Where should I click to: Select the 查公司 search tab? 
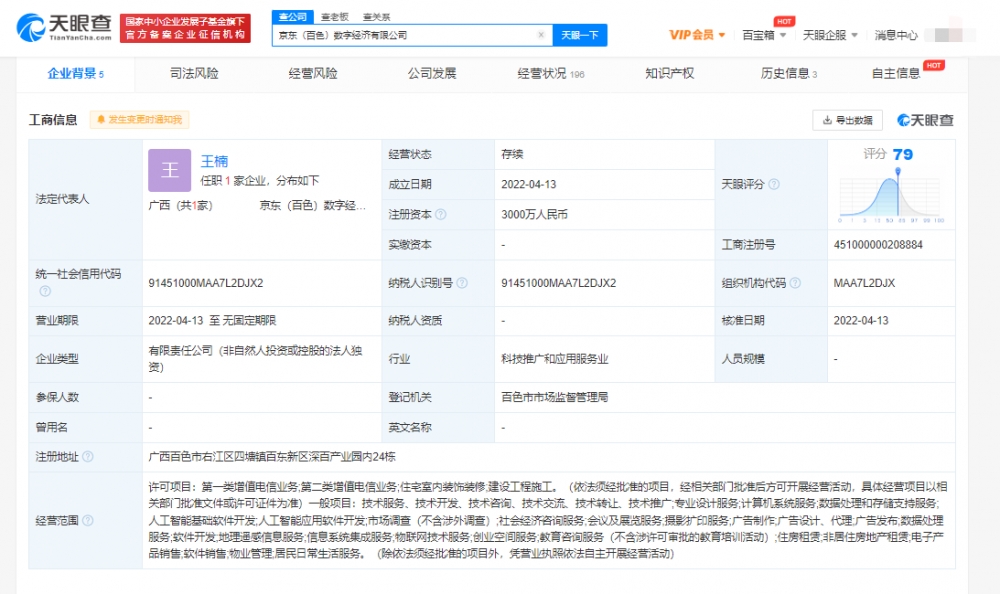(293, 17)
